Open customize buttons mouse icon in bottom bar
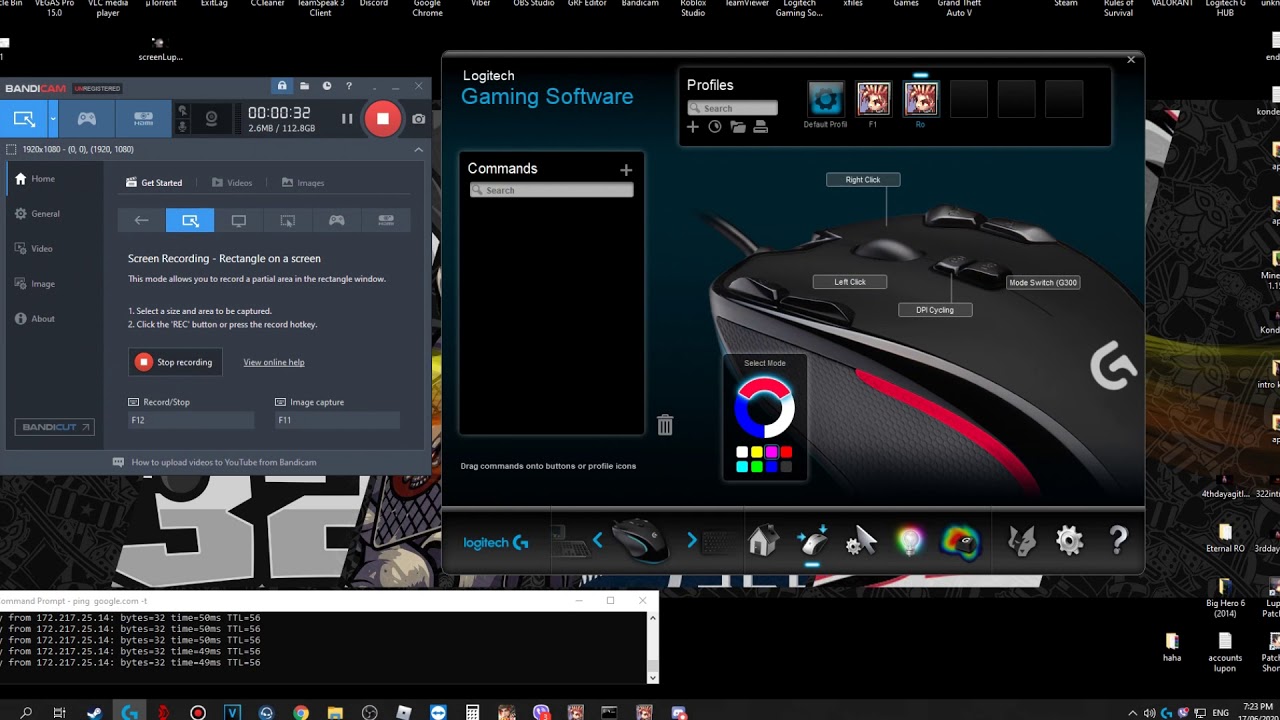The image size is (1280, 720). tap(813, 541)
